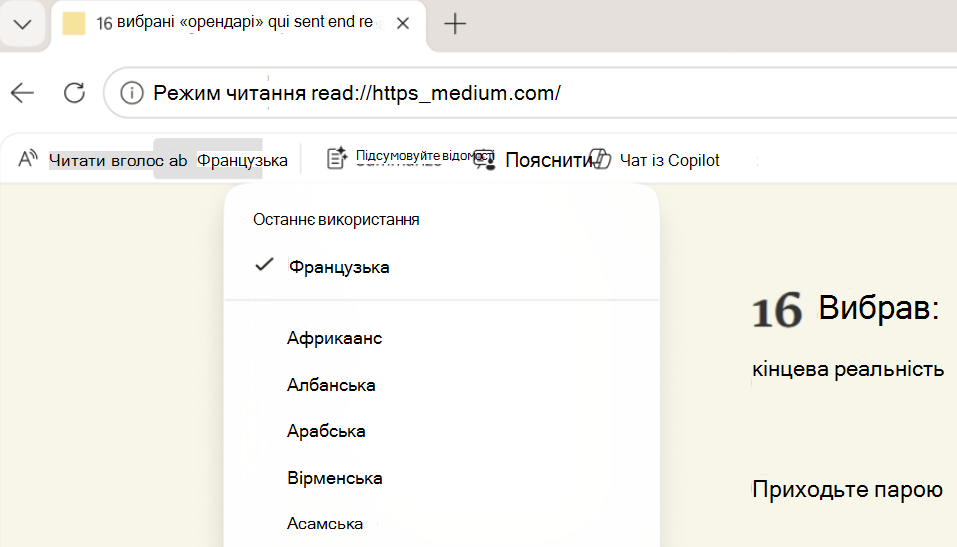Click the article heading '16 Вибрав:'
957x547 pixels.
point(846,308)
